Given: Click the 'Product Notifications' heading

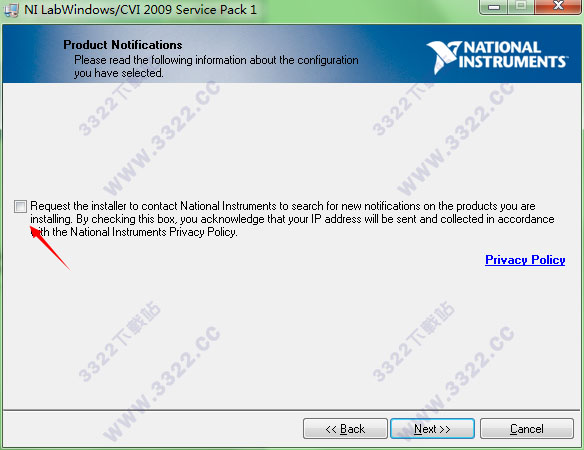Looking at the screenshot, I should tap(123, 45).
